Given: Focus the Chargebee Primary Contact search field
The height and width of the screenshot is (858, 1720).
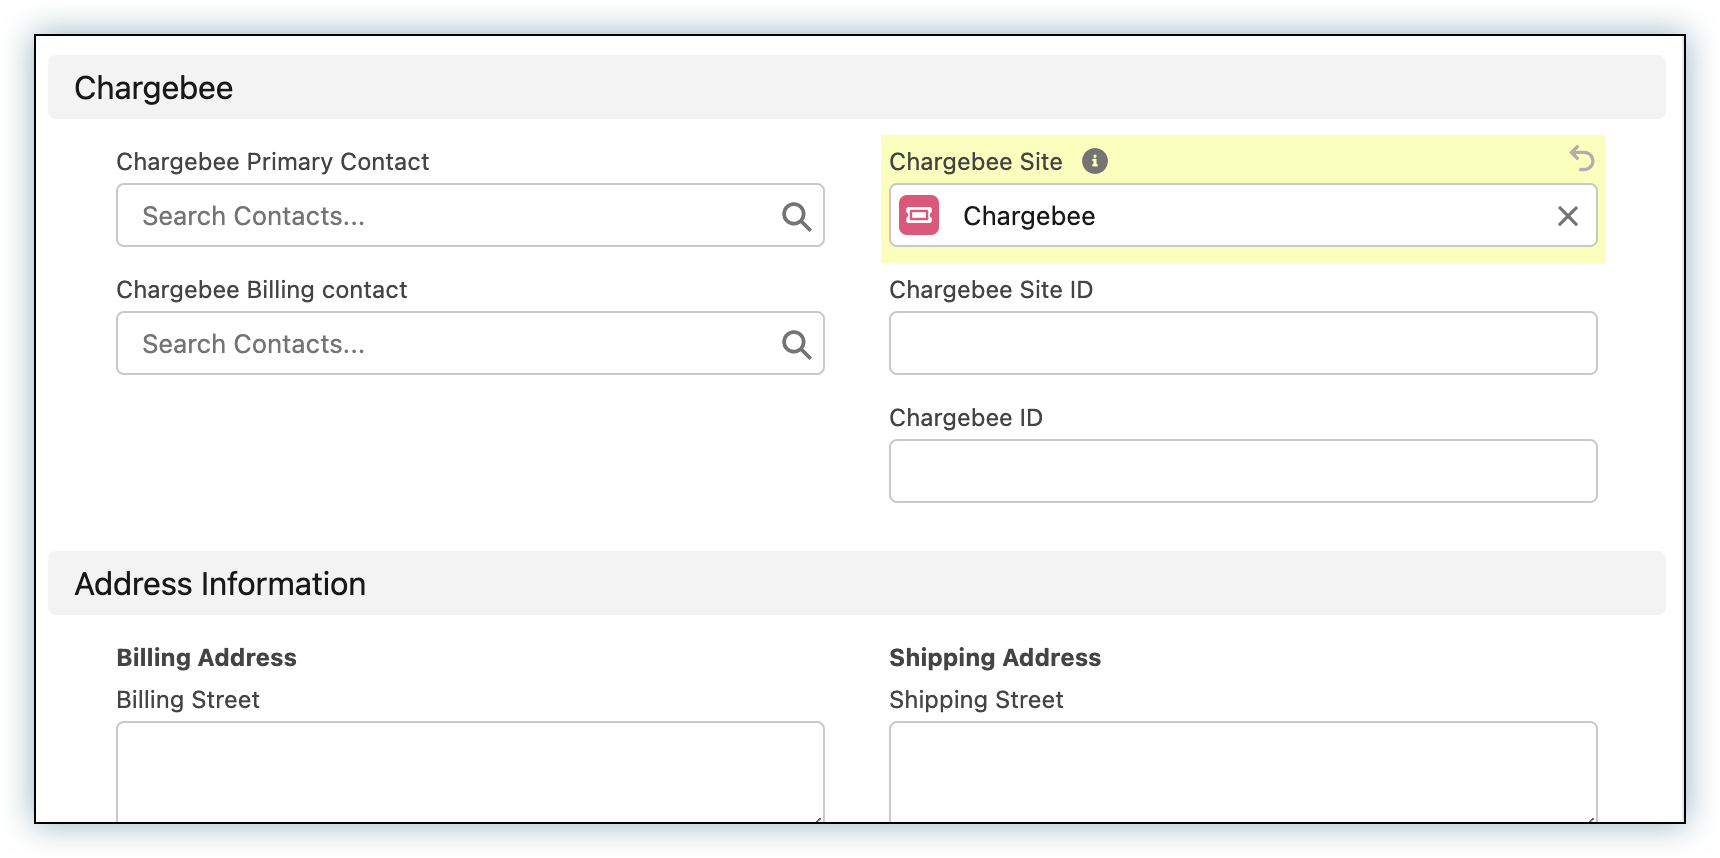Looking at the screenshot, I should pos(470,215).
